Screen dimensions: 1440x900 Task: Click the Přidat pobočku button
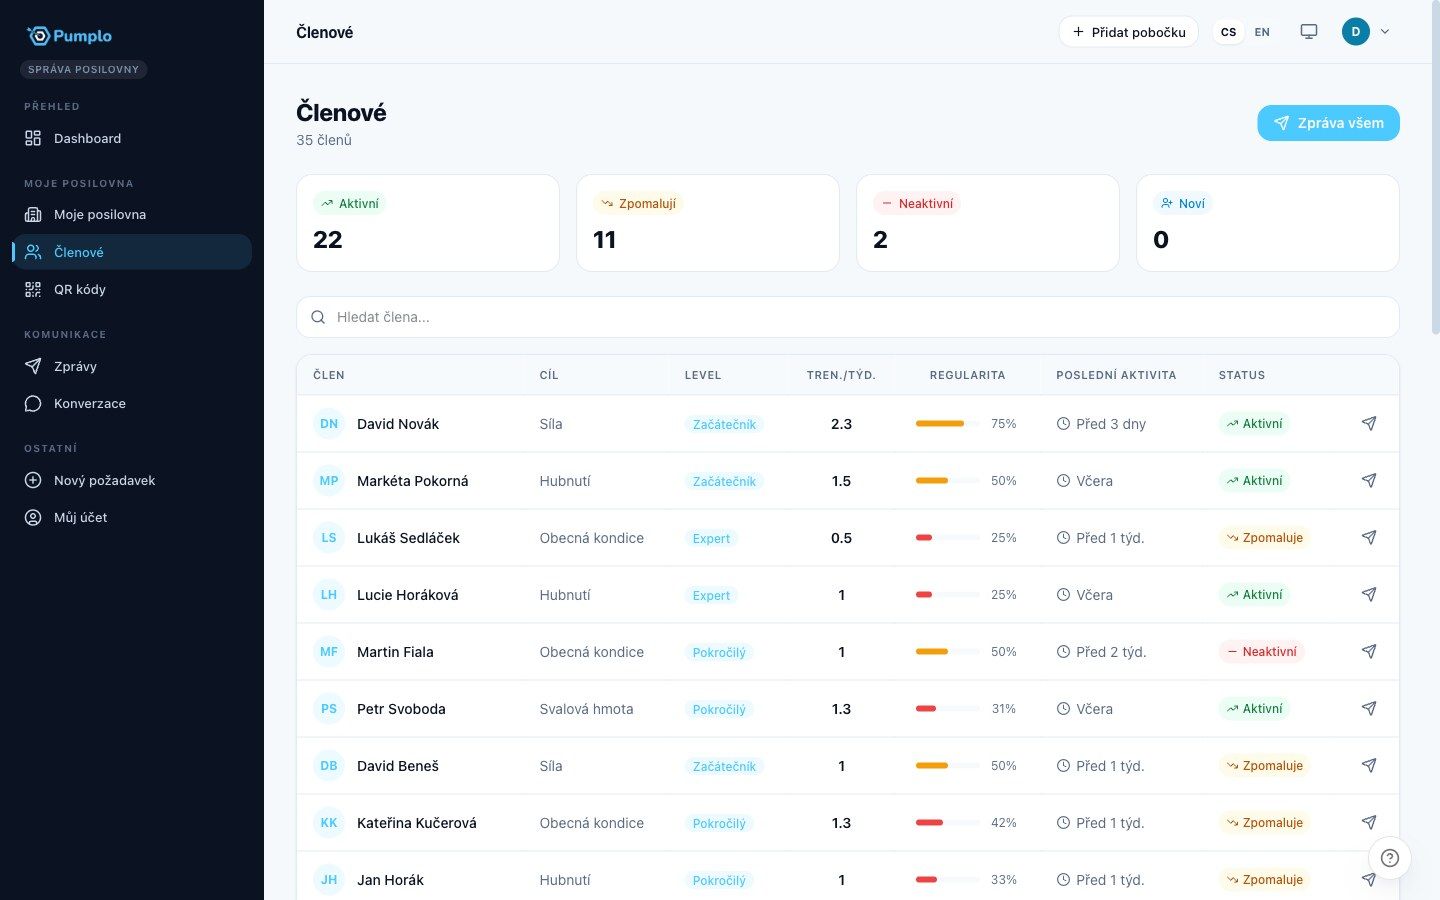1129,32
